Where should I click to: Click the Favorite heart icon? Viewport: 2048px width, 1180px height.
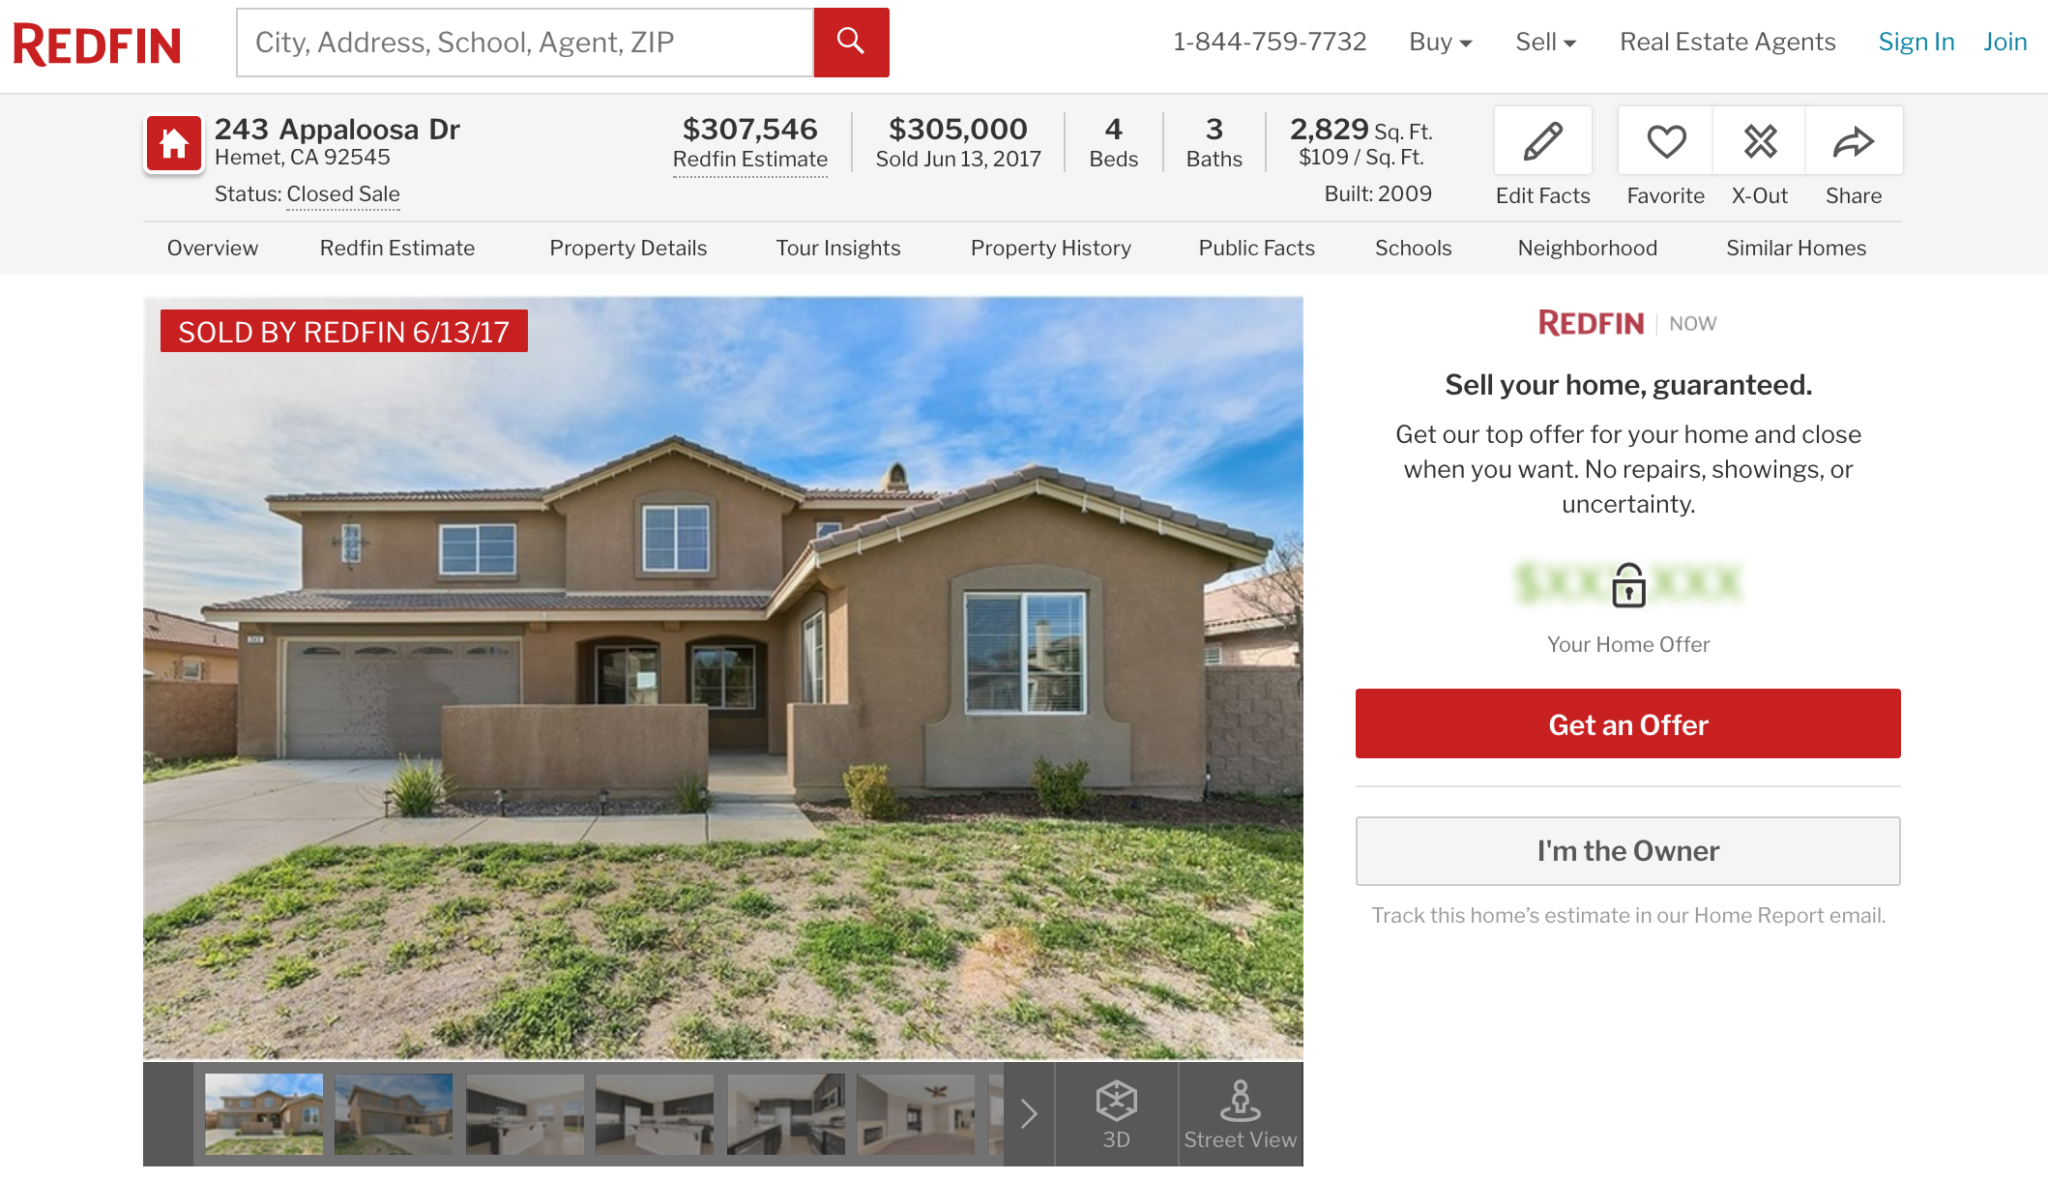1663,141
